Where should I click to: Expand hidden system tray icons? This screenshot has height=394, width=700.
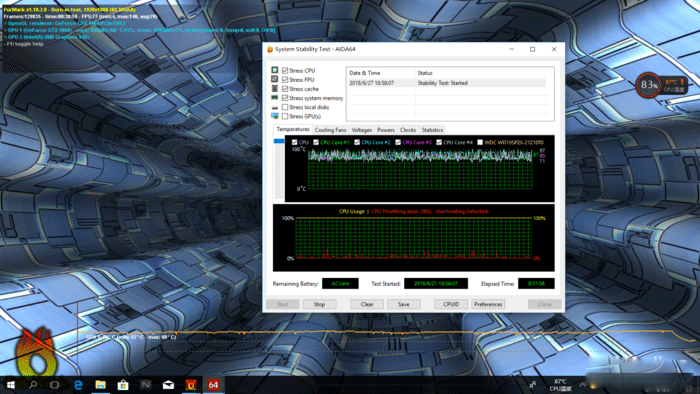point(582,385)
